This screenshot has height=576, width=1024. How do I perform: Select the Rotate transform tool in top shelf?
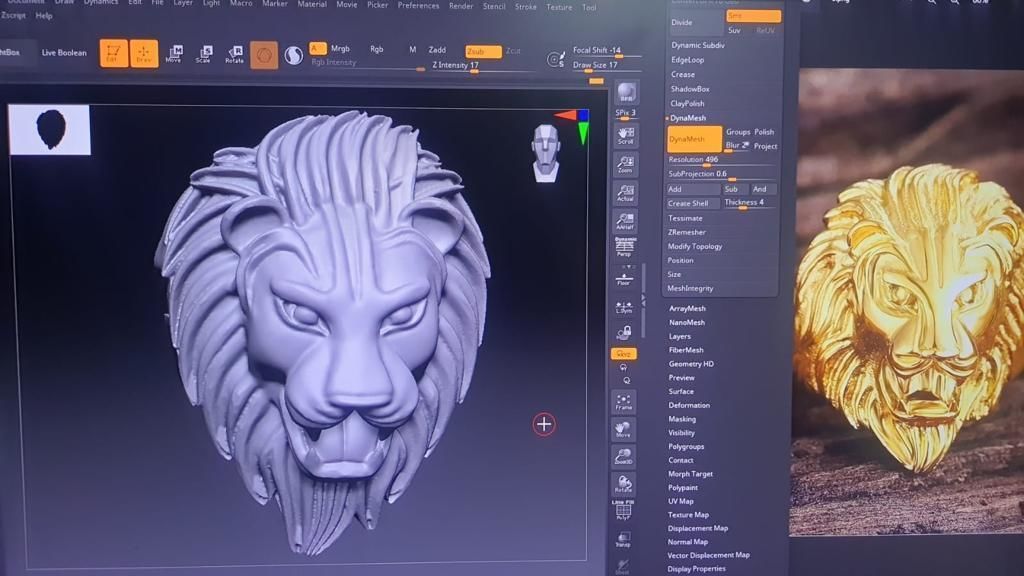234,54
